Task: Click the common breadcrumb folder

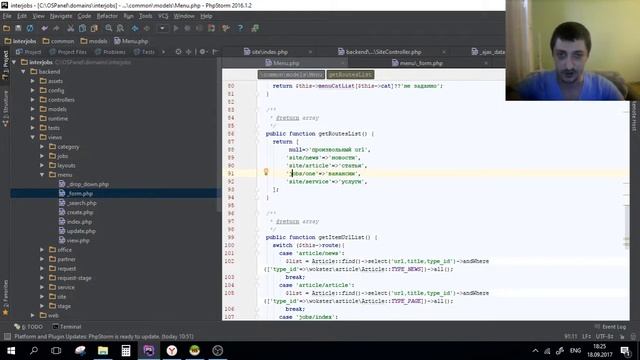Action: (58, 41)
